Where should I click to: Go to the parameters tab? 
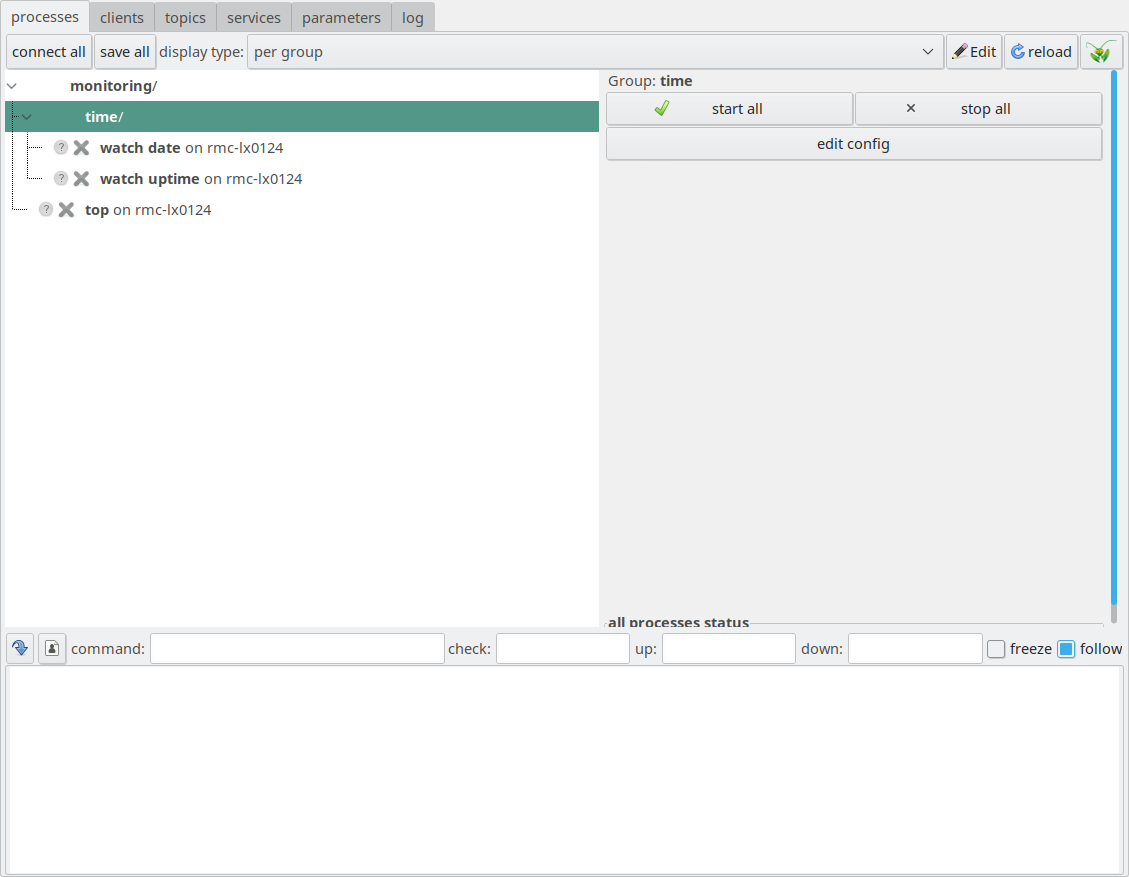341,17
